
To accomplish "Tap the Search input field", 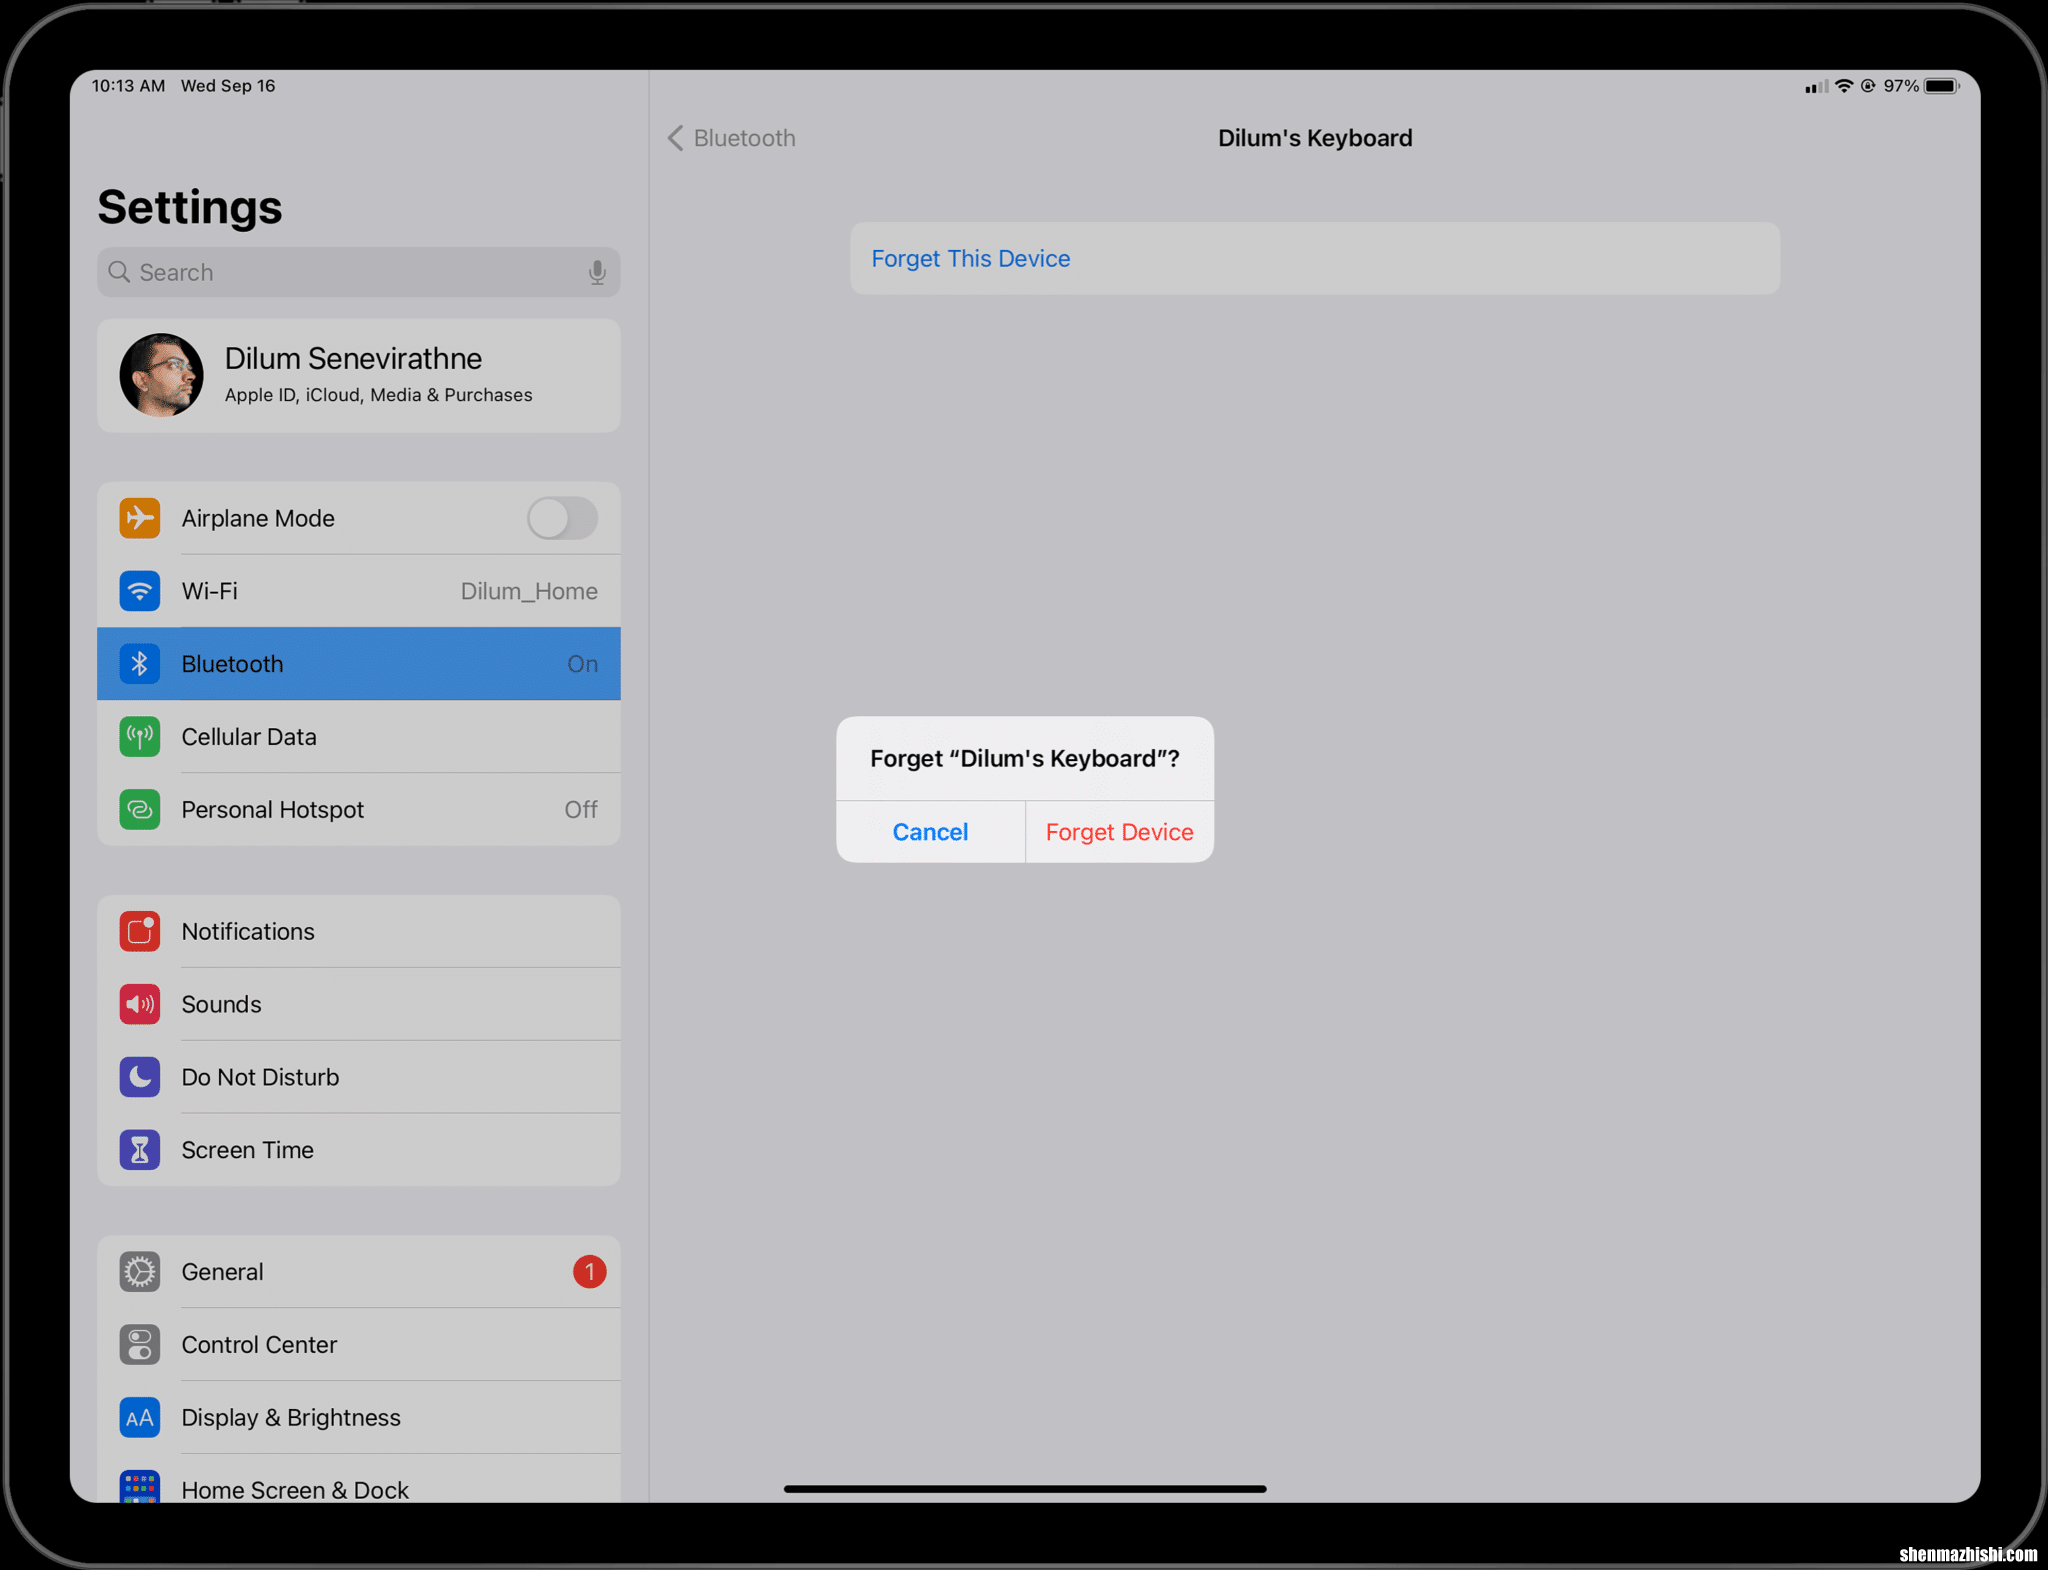I will click(x=359, y=272).
